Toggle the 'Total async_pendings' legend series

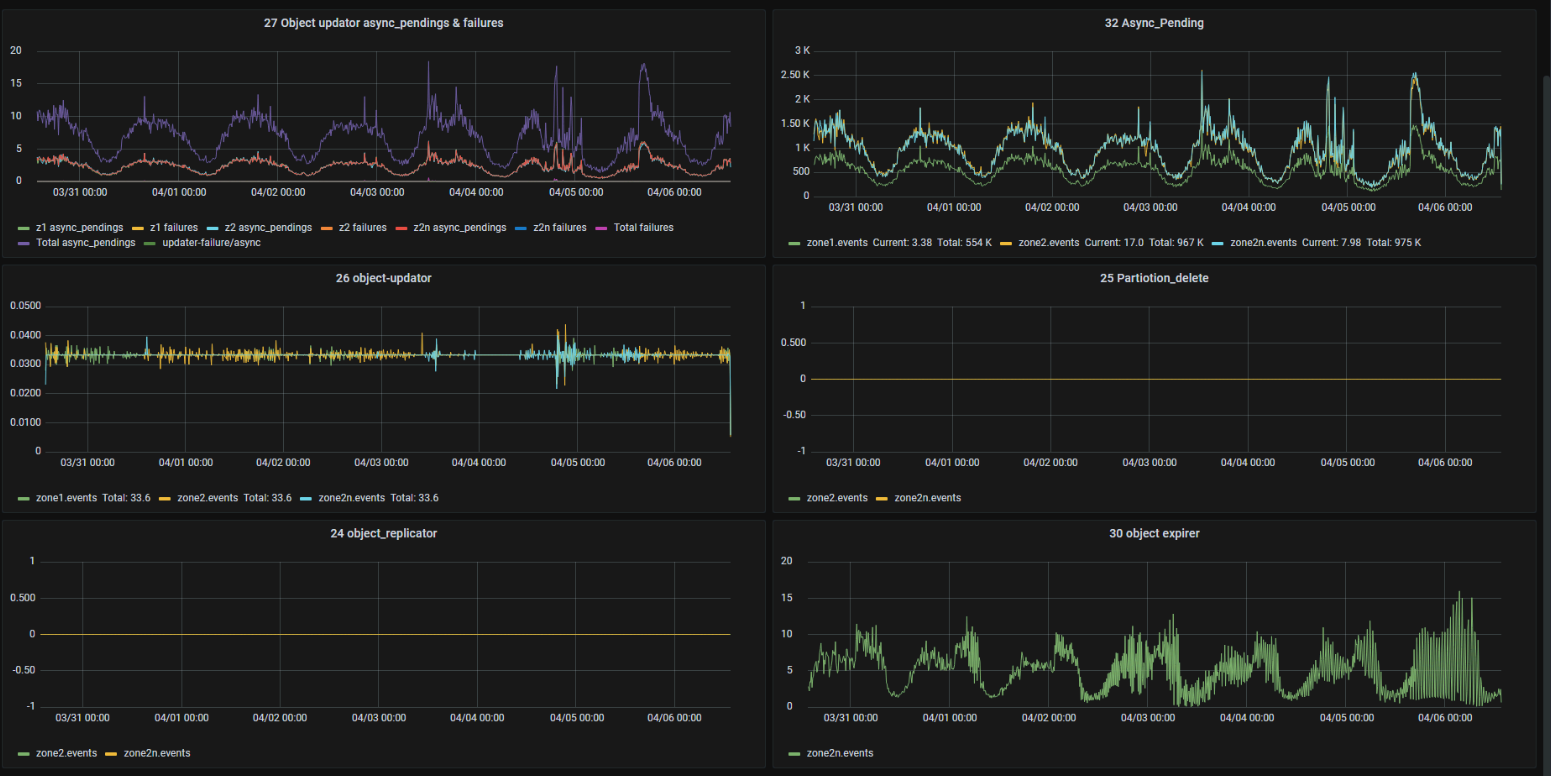point(84,242)
